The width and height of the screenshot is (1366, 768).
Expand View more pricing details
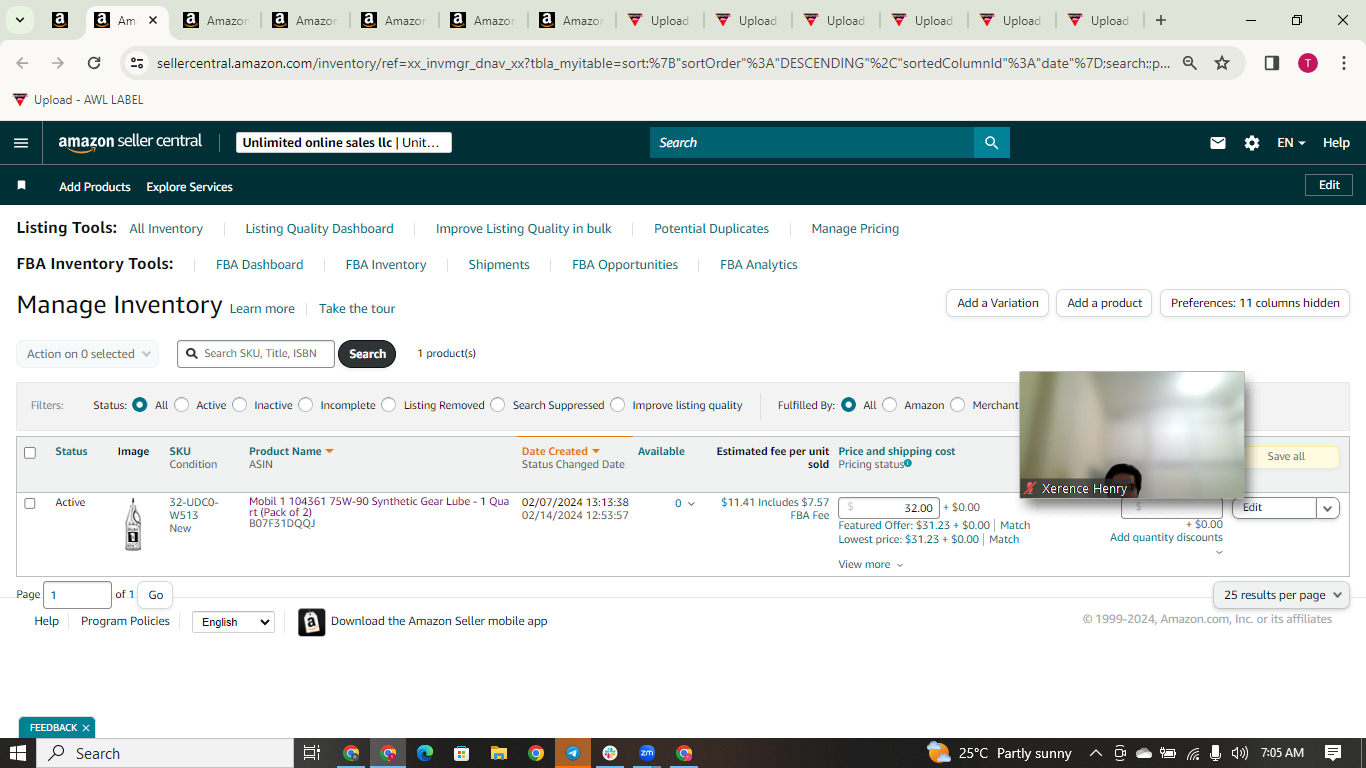pyautogui.click(x=870, y=565)
